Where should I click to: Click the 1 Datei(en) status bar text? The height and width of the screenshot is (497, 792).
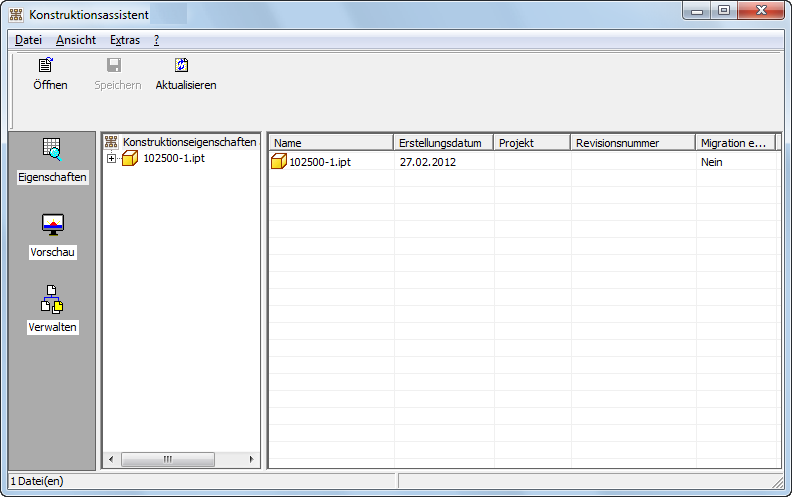pos(37,481)
